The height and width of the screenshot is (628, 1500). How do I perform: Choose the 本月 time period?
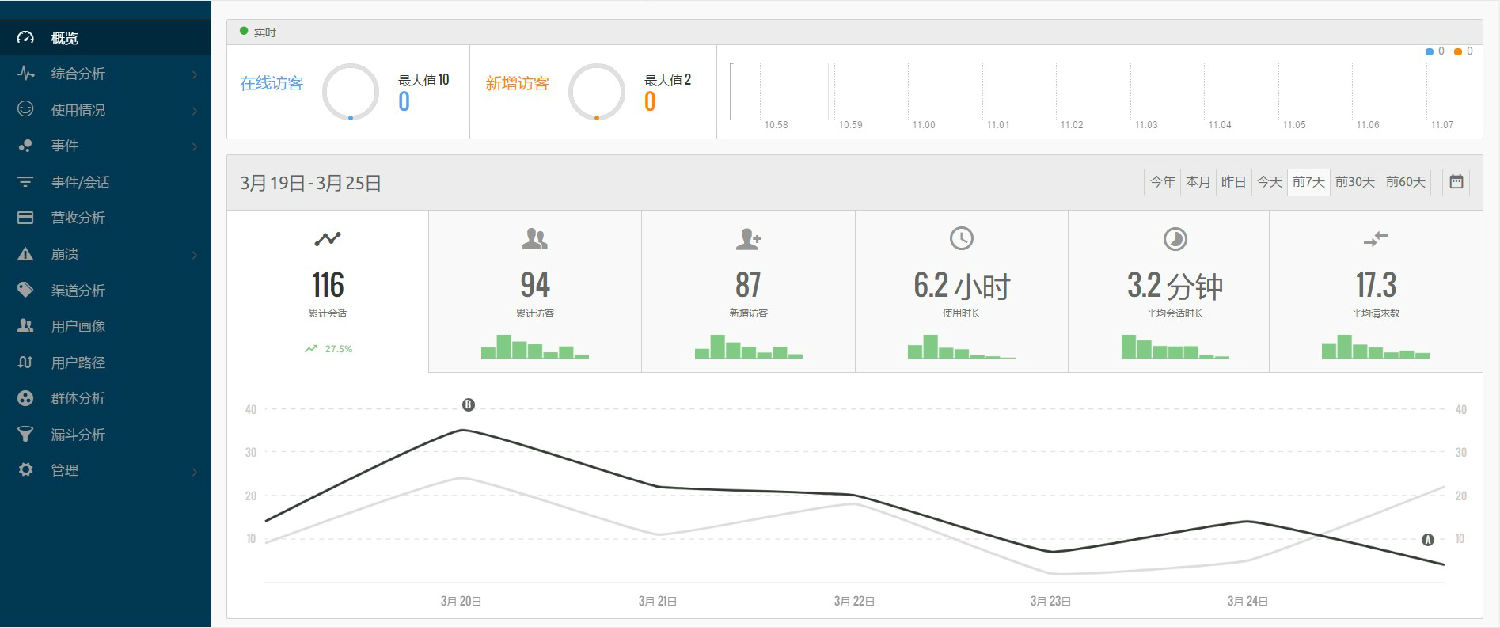1198,182
